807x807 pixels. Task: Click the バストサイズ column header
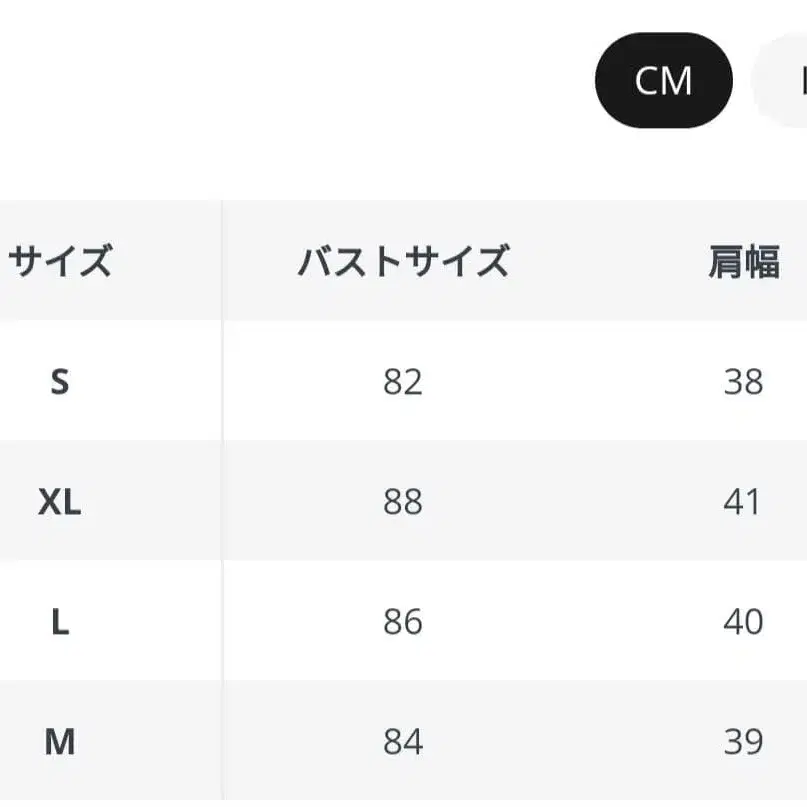tap(404, 259)
